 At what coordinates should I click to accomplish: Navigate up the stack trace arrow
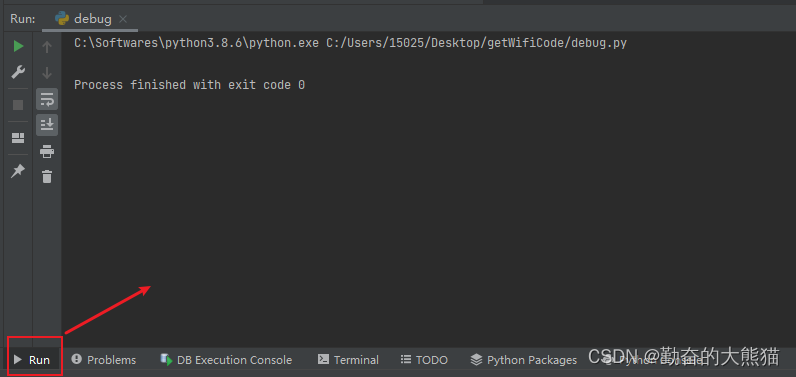pos(47,47)
